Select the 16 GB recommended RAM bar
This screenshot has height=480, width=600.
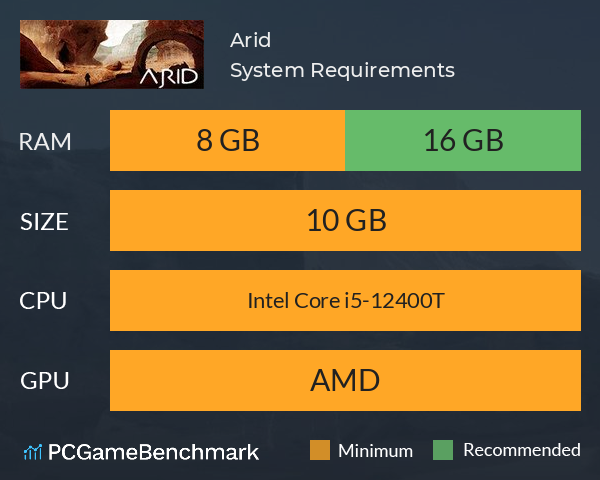[463, 140]
